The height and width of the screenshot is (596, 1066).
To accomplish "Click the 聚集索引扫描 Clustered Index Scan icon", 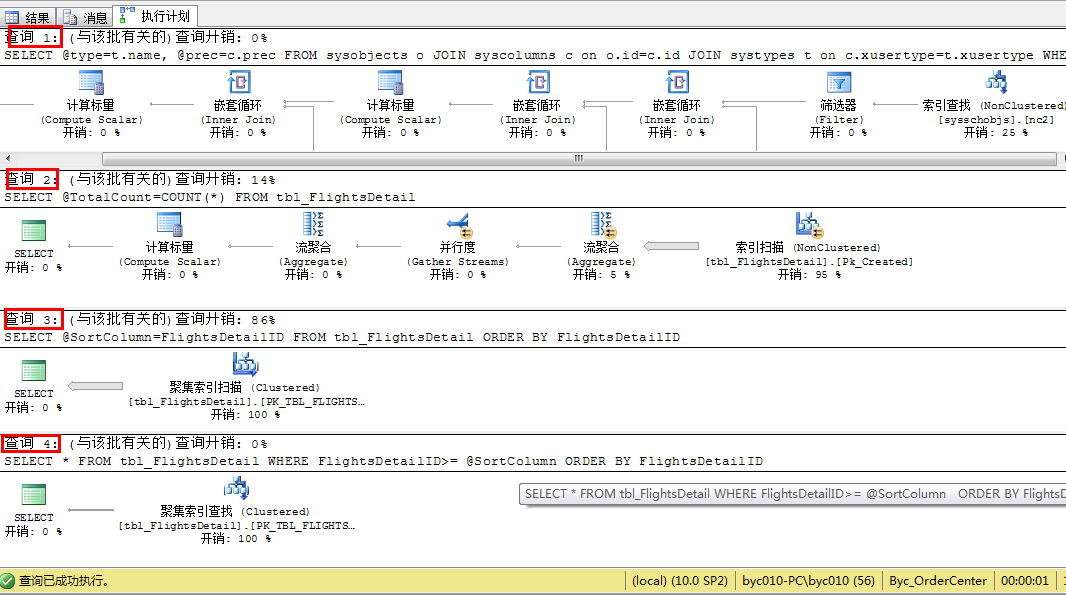I will [x=245, y=366].
